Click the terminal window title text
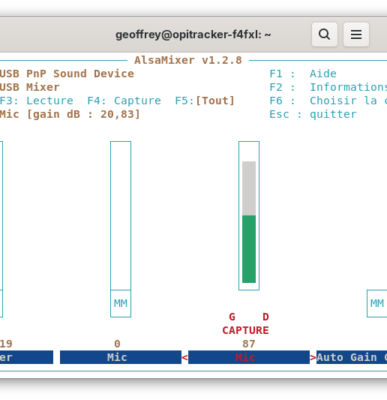387x400 pixels. point(193,35)
